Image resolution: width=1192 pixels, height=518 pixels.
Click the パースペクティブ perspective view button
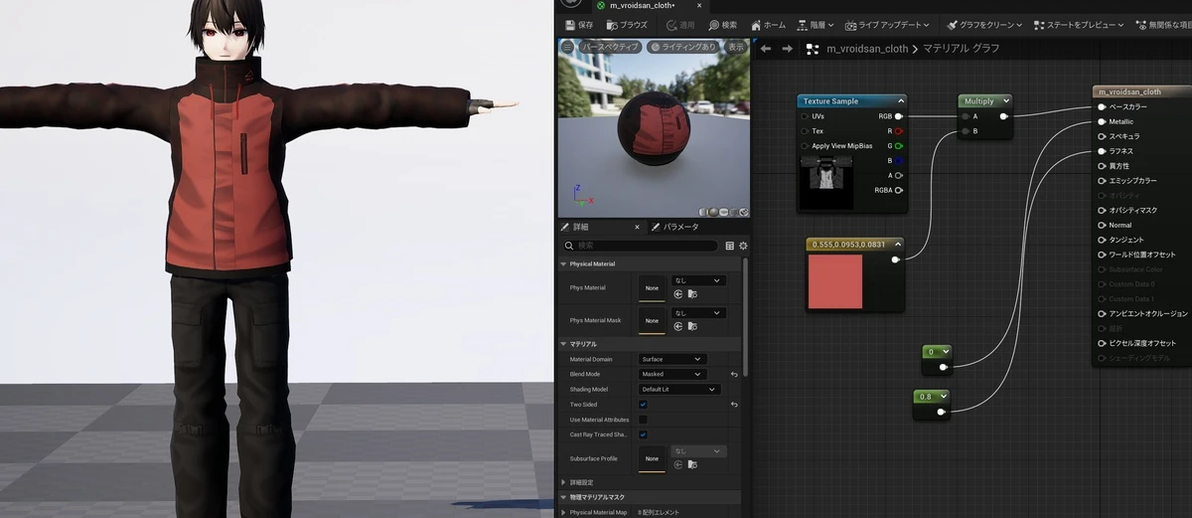coord(609,47)
